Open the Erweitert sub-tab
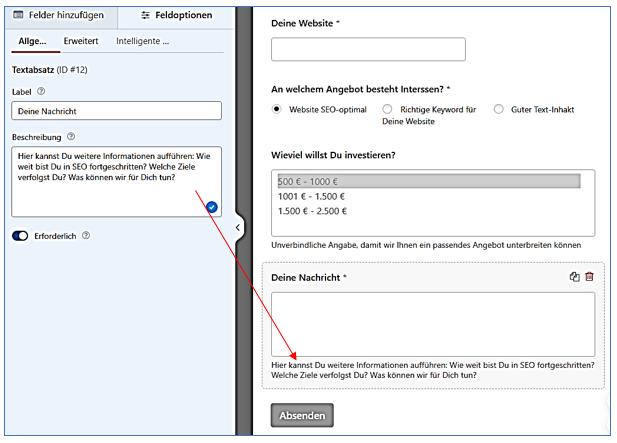 click(81, 41)
